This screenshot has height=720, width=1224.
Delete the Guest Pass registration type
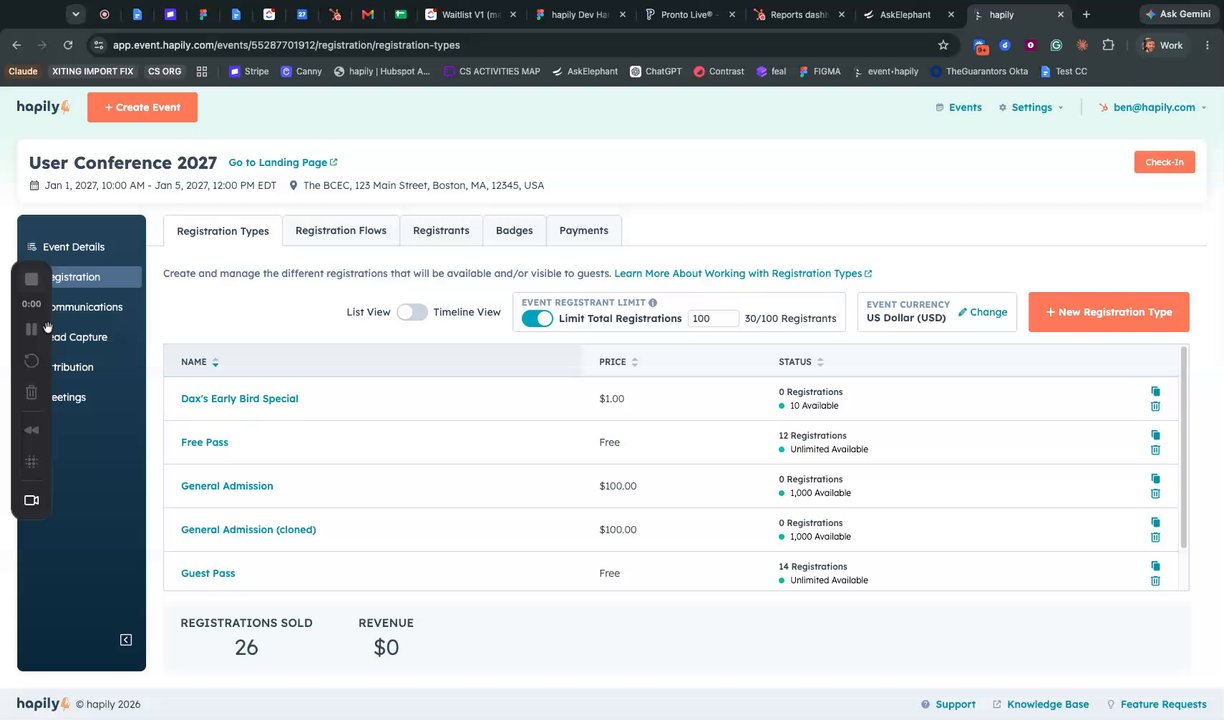pos(1155,580)
